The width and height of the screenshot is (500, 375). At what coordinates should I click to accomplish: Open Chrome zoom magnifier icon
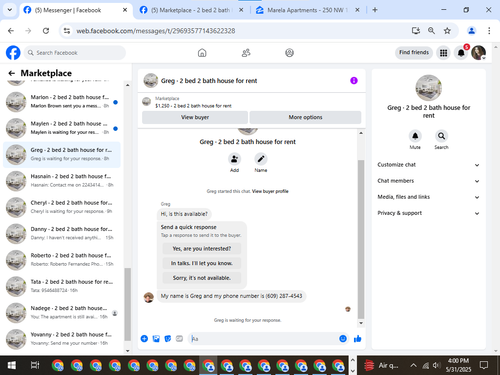431,31
